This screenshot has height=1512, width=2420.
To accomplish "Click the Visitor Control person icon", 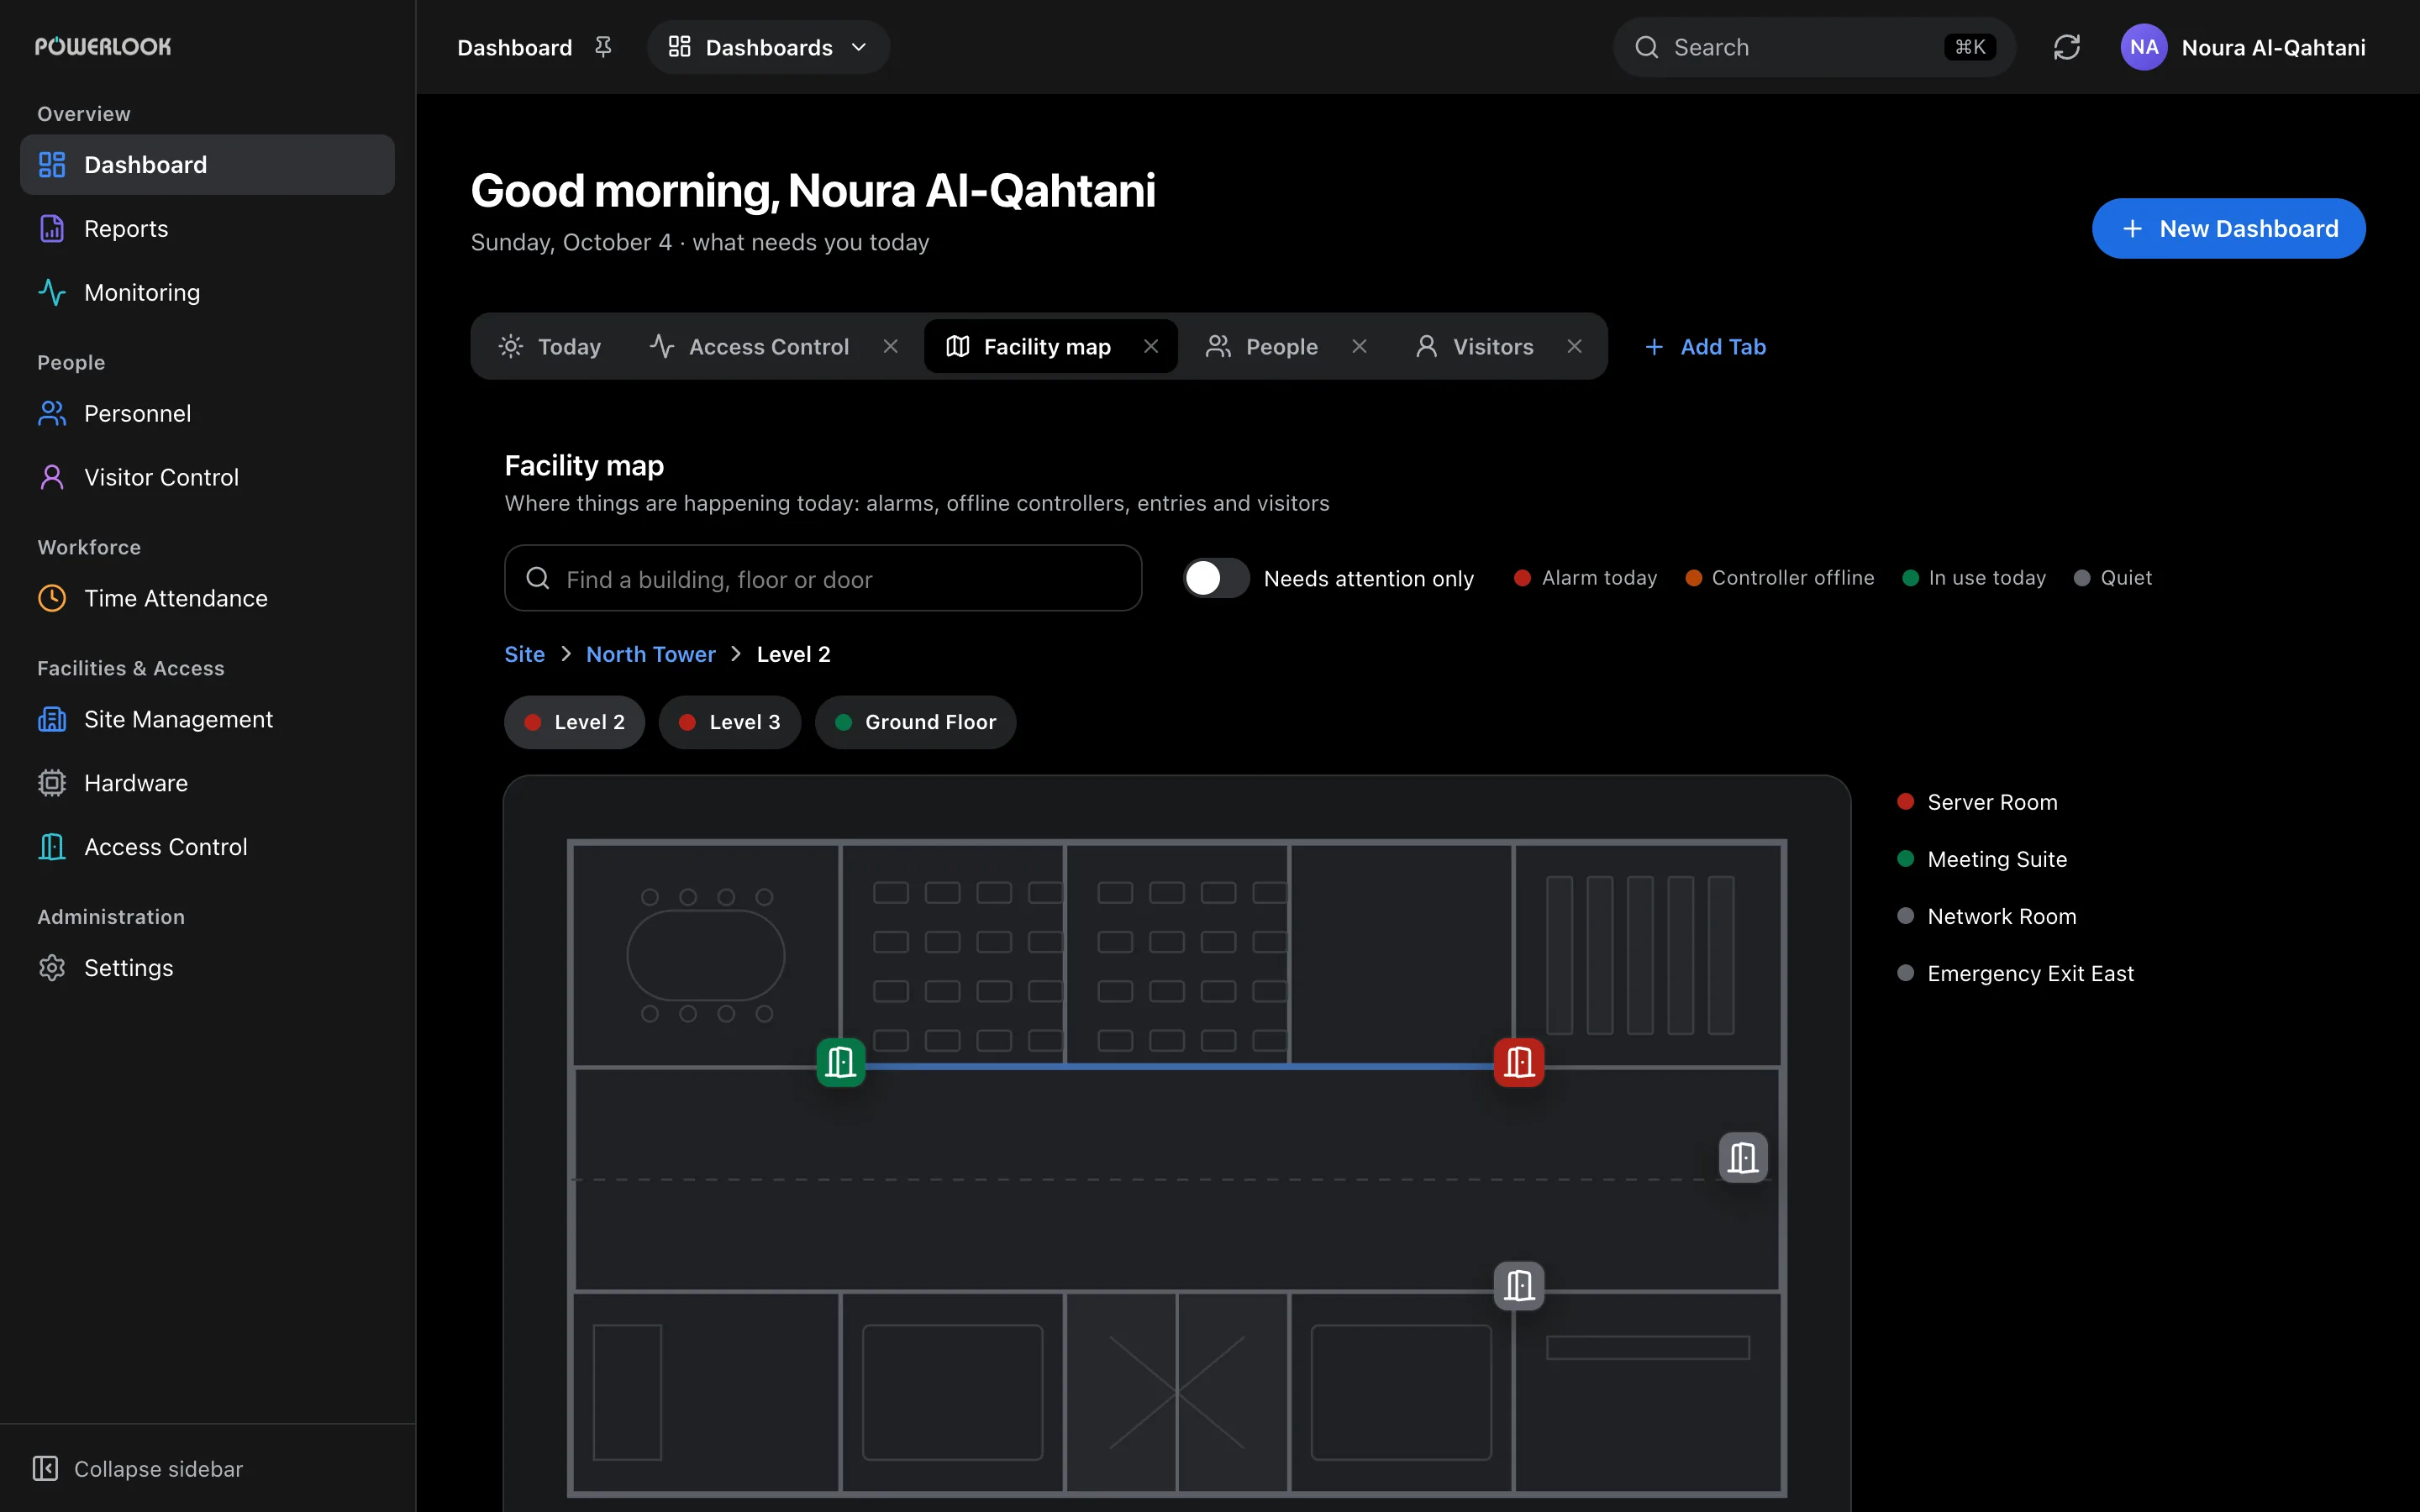I will [x=52, y=477].
